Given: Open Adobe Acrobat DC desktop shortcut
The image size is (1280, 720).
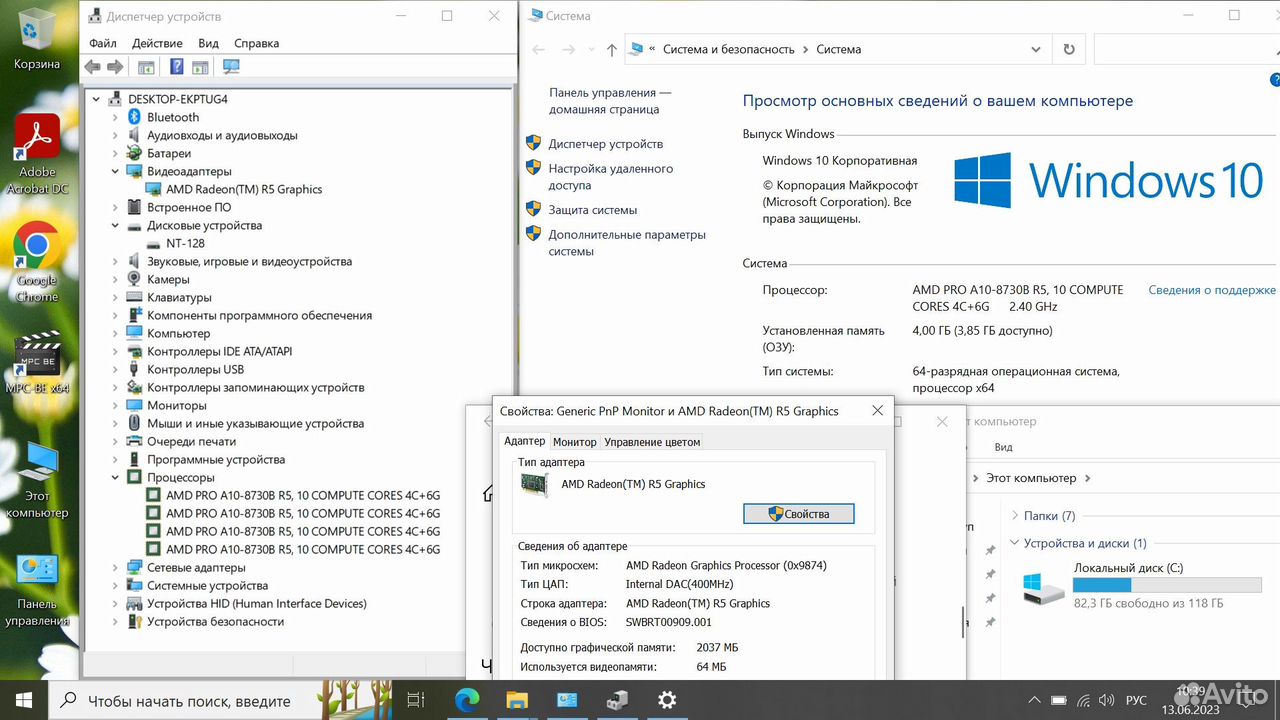Looking at the screenshot, I should (x=37, y=154).
